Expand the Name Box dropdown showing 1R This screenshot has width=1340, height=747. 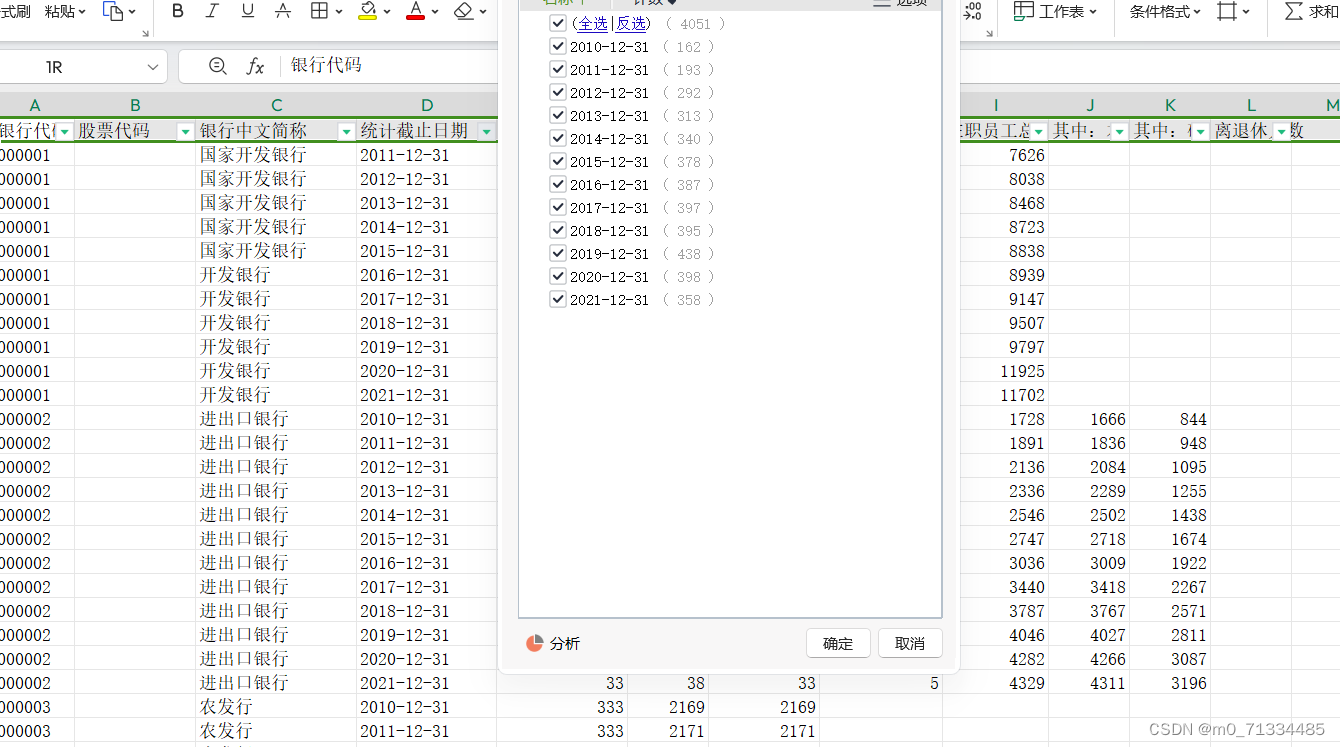[152, 67]
